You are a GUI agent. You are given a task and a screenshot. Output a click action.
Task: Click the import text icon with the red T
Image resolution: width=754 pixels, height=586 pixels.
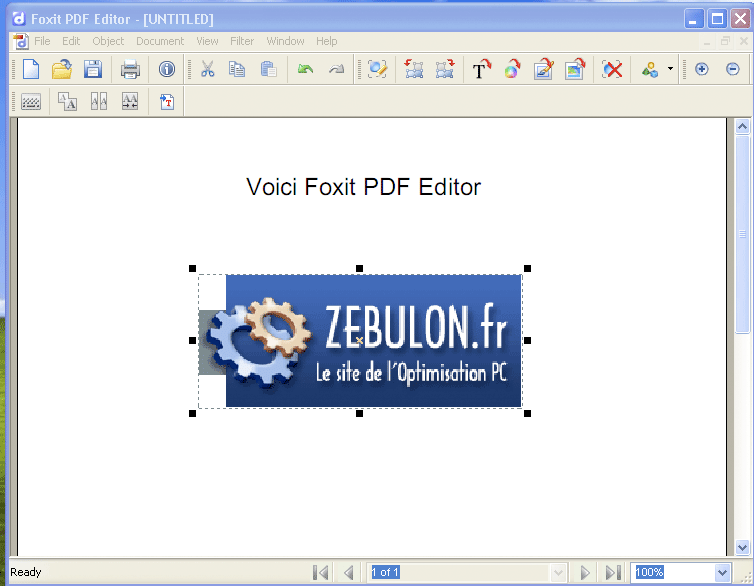(167, 101)
